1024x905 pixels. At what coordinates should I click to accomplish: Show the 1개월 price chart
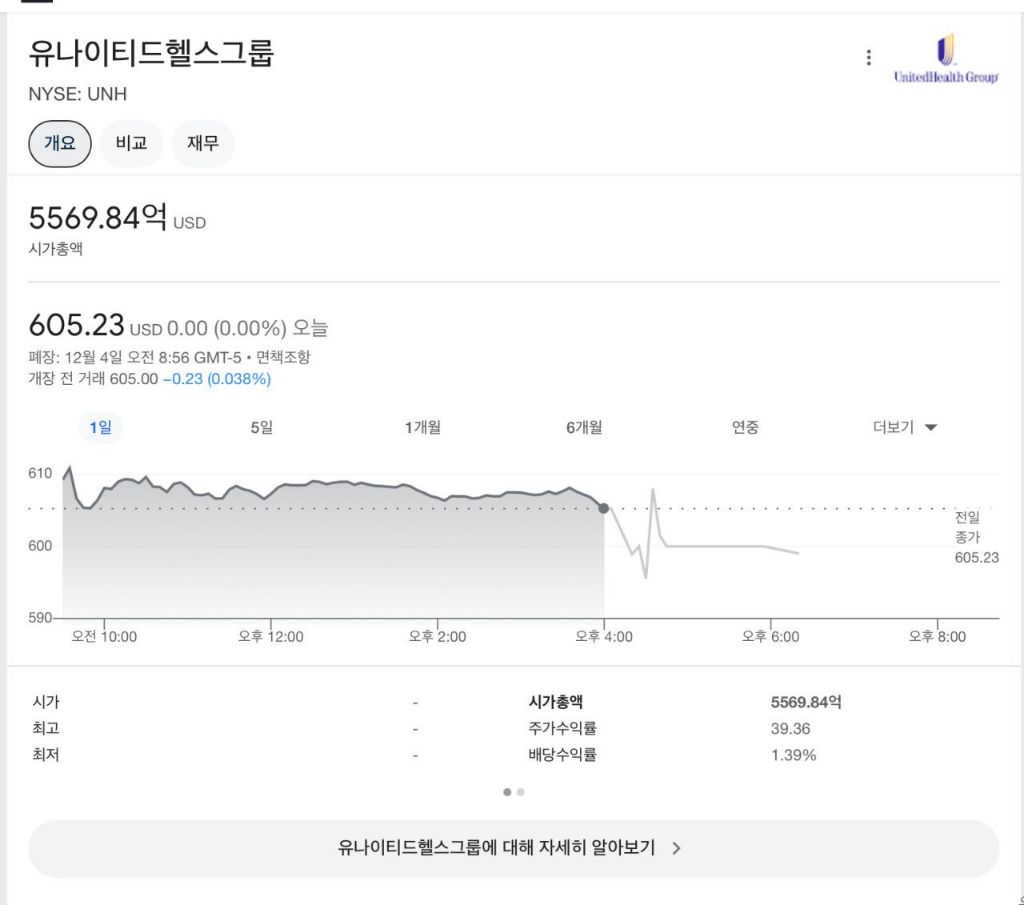coord(421,427)
